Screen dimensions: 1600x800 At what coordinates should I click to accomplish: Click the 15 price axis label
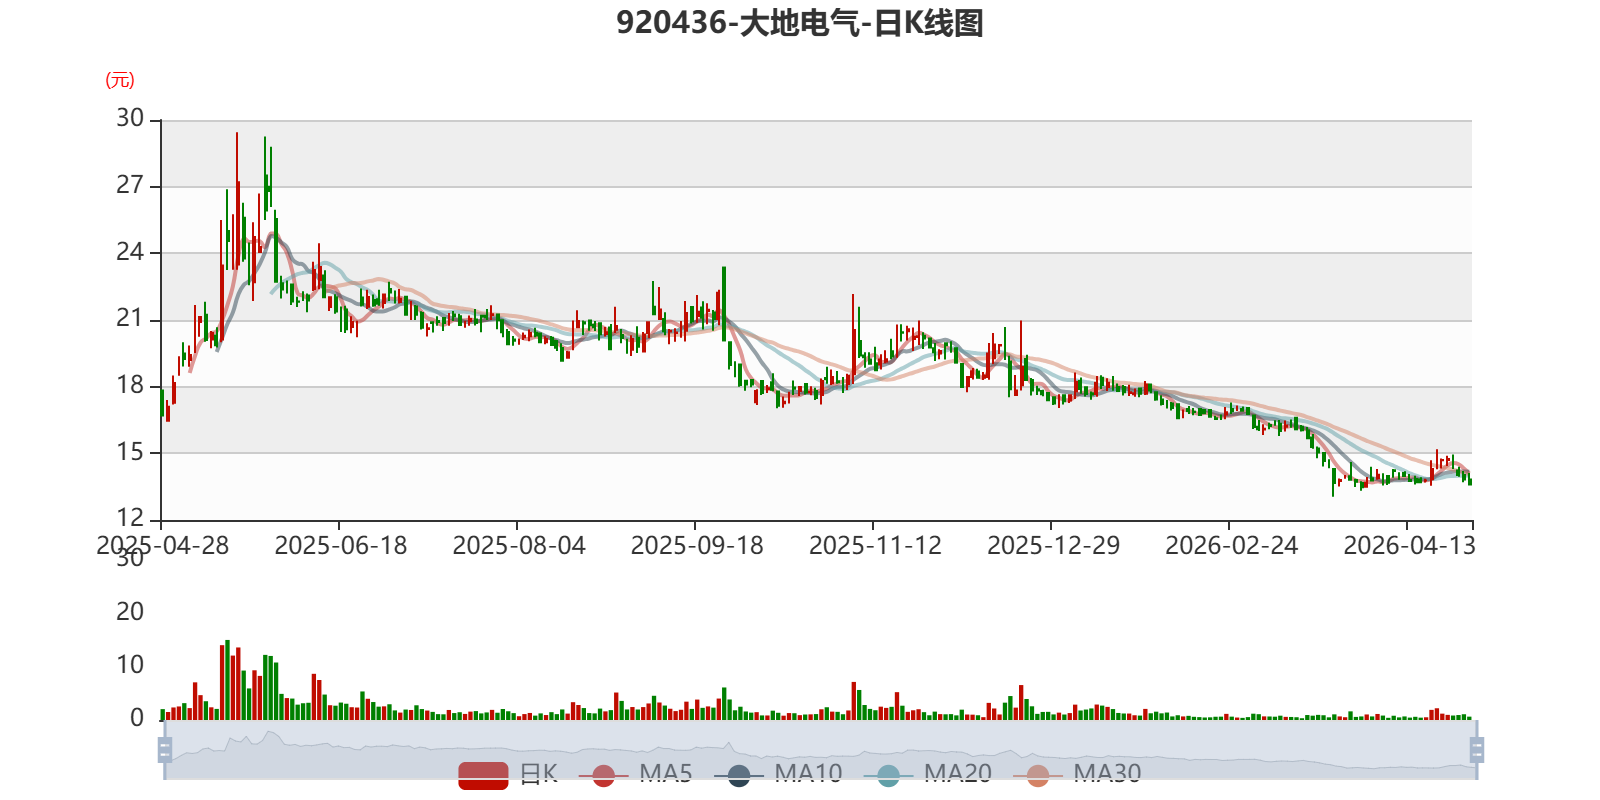coord(130,452)
